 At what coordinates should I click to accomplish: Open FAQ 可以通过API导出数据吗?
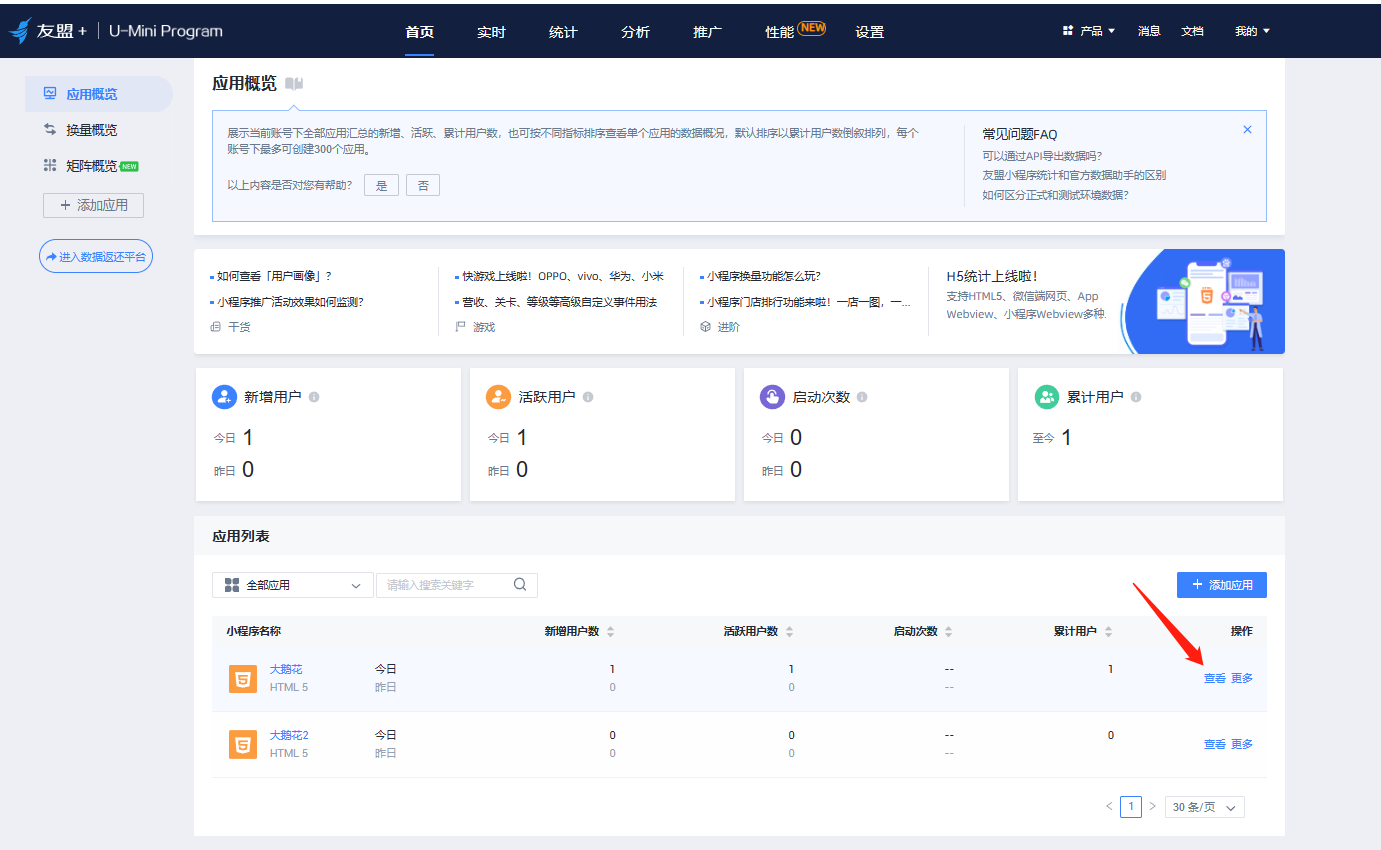[x=1042, y=155]
